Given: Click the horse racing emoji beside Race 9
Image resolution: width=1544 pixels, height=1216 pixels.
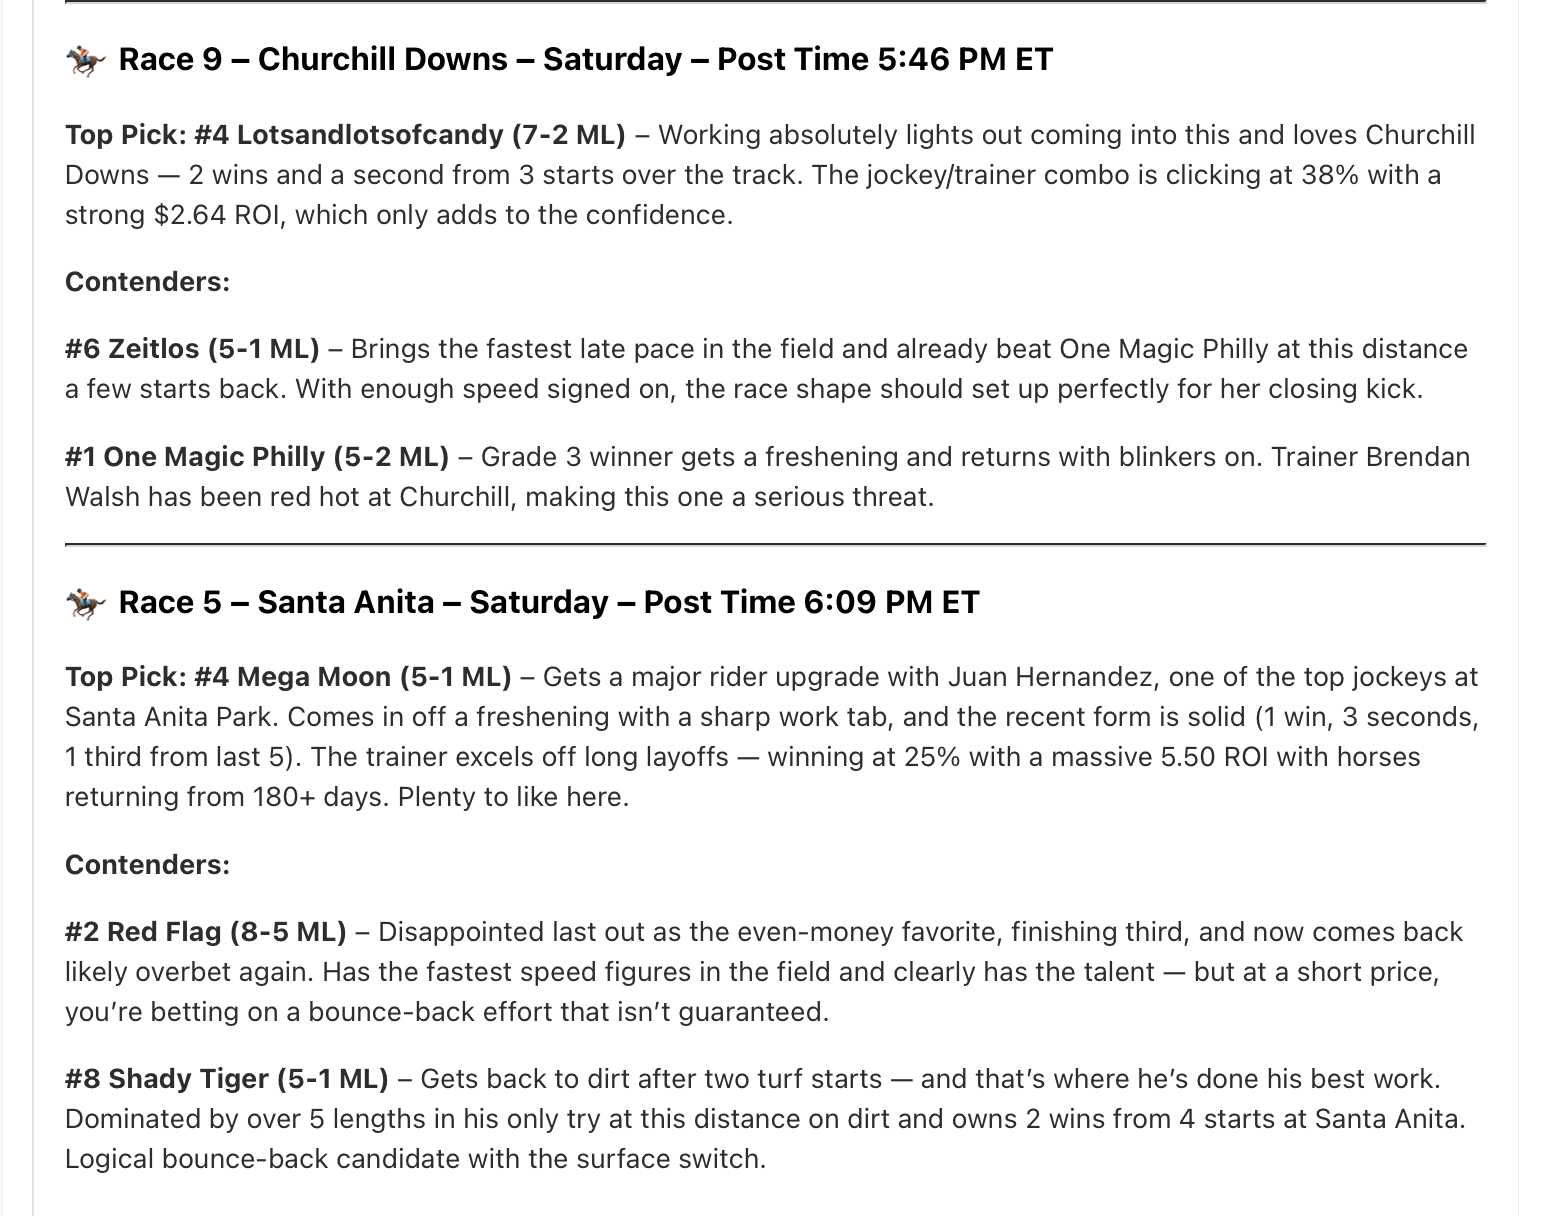Looking at the screenshot, I should [84, 61].
